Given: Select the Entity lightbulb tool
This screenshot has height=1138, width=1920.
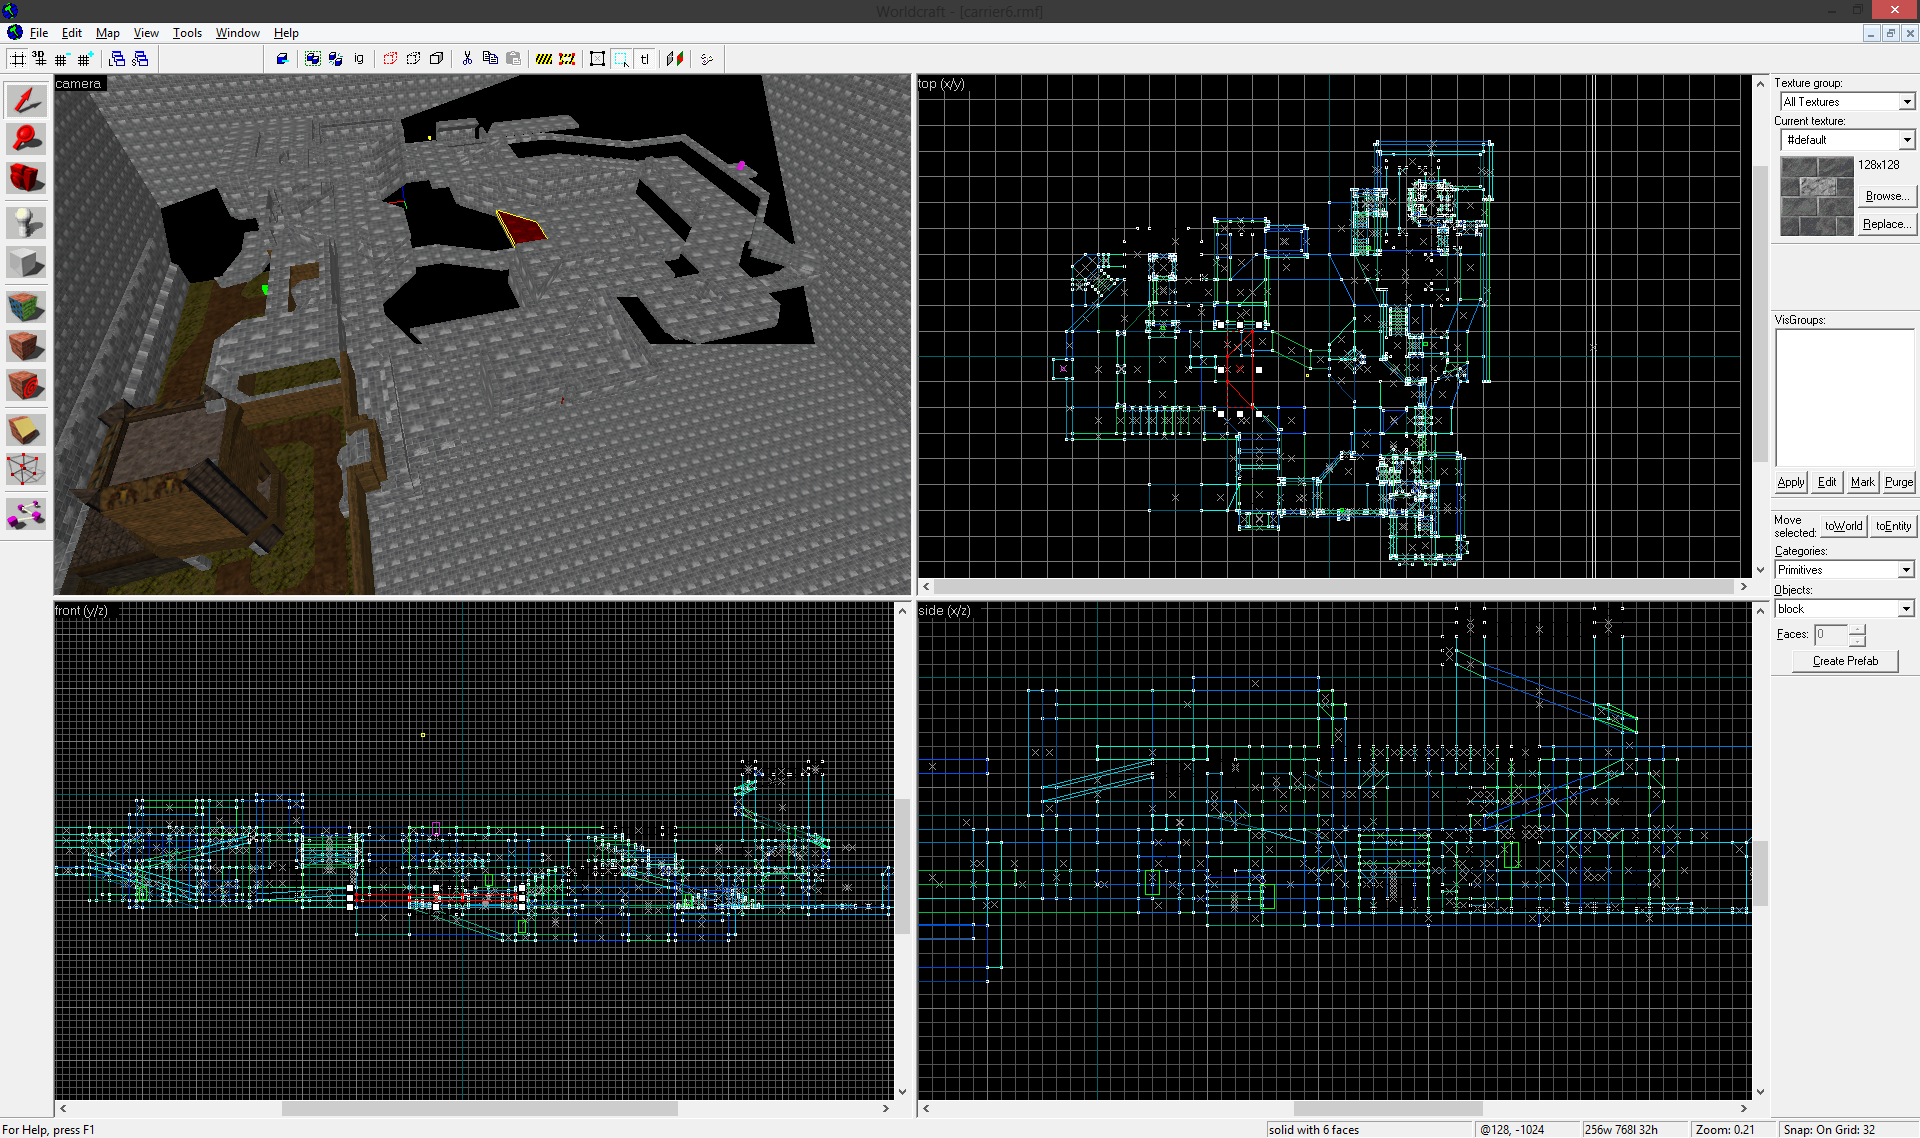Looking at the screenshot, I should pyautogui.click(x=26, y=222).
